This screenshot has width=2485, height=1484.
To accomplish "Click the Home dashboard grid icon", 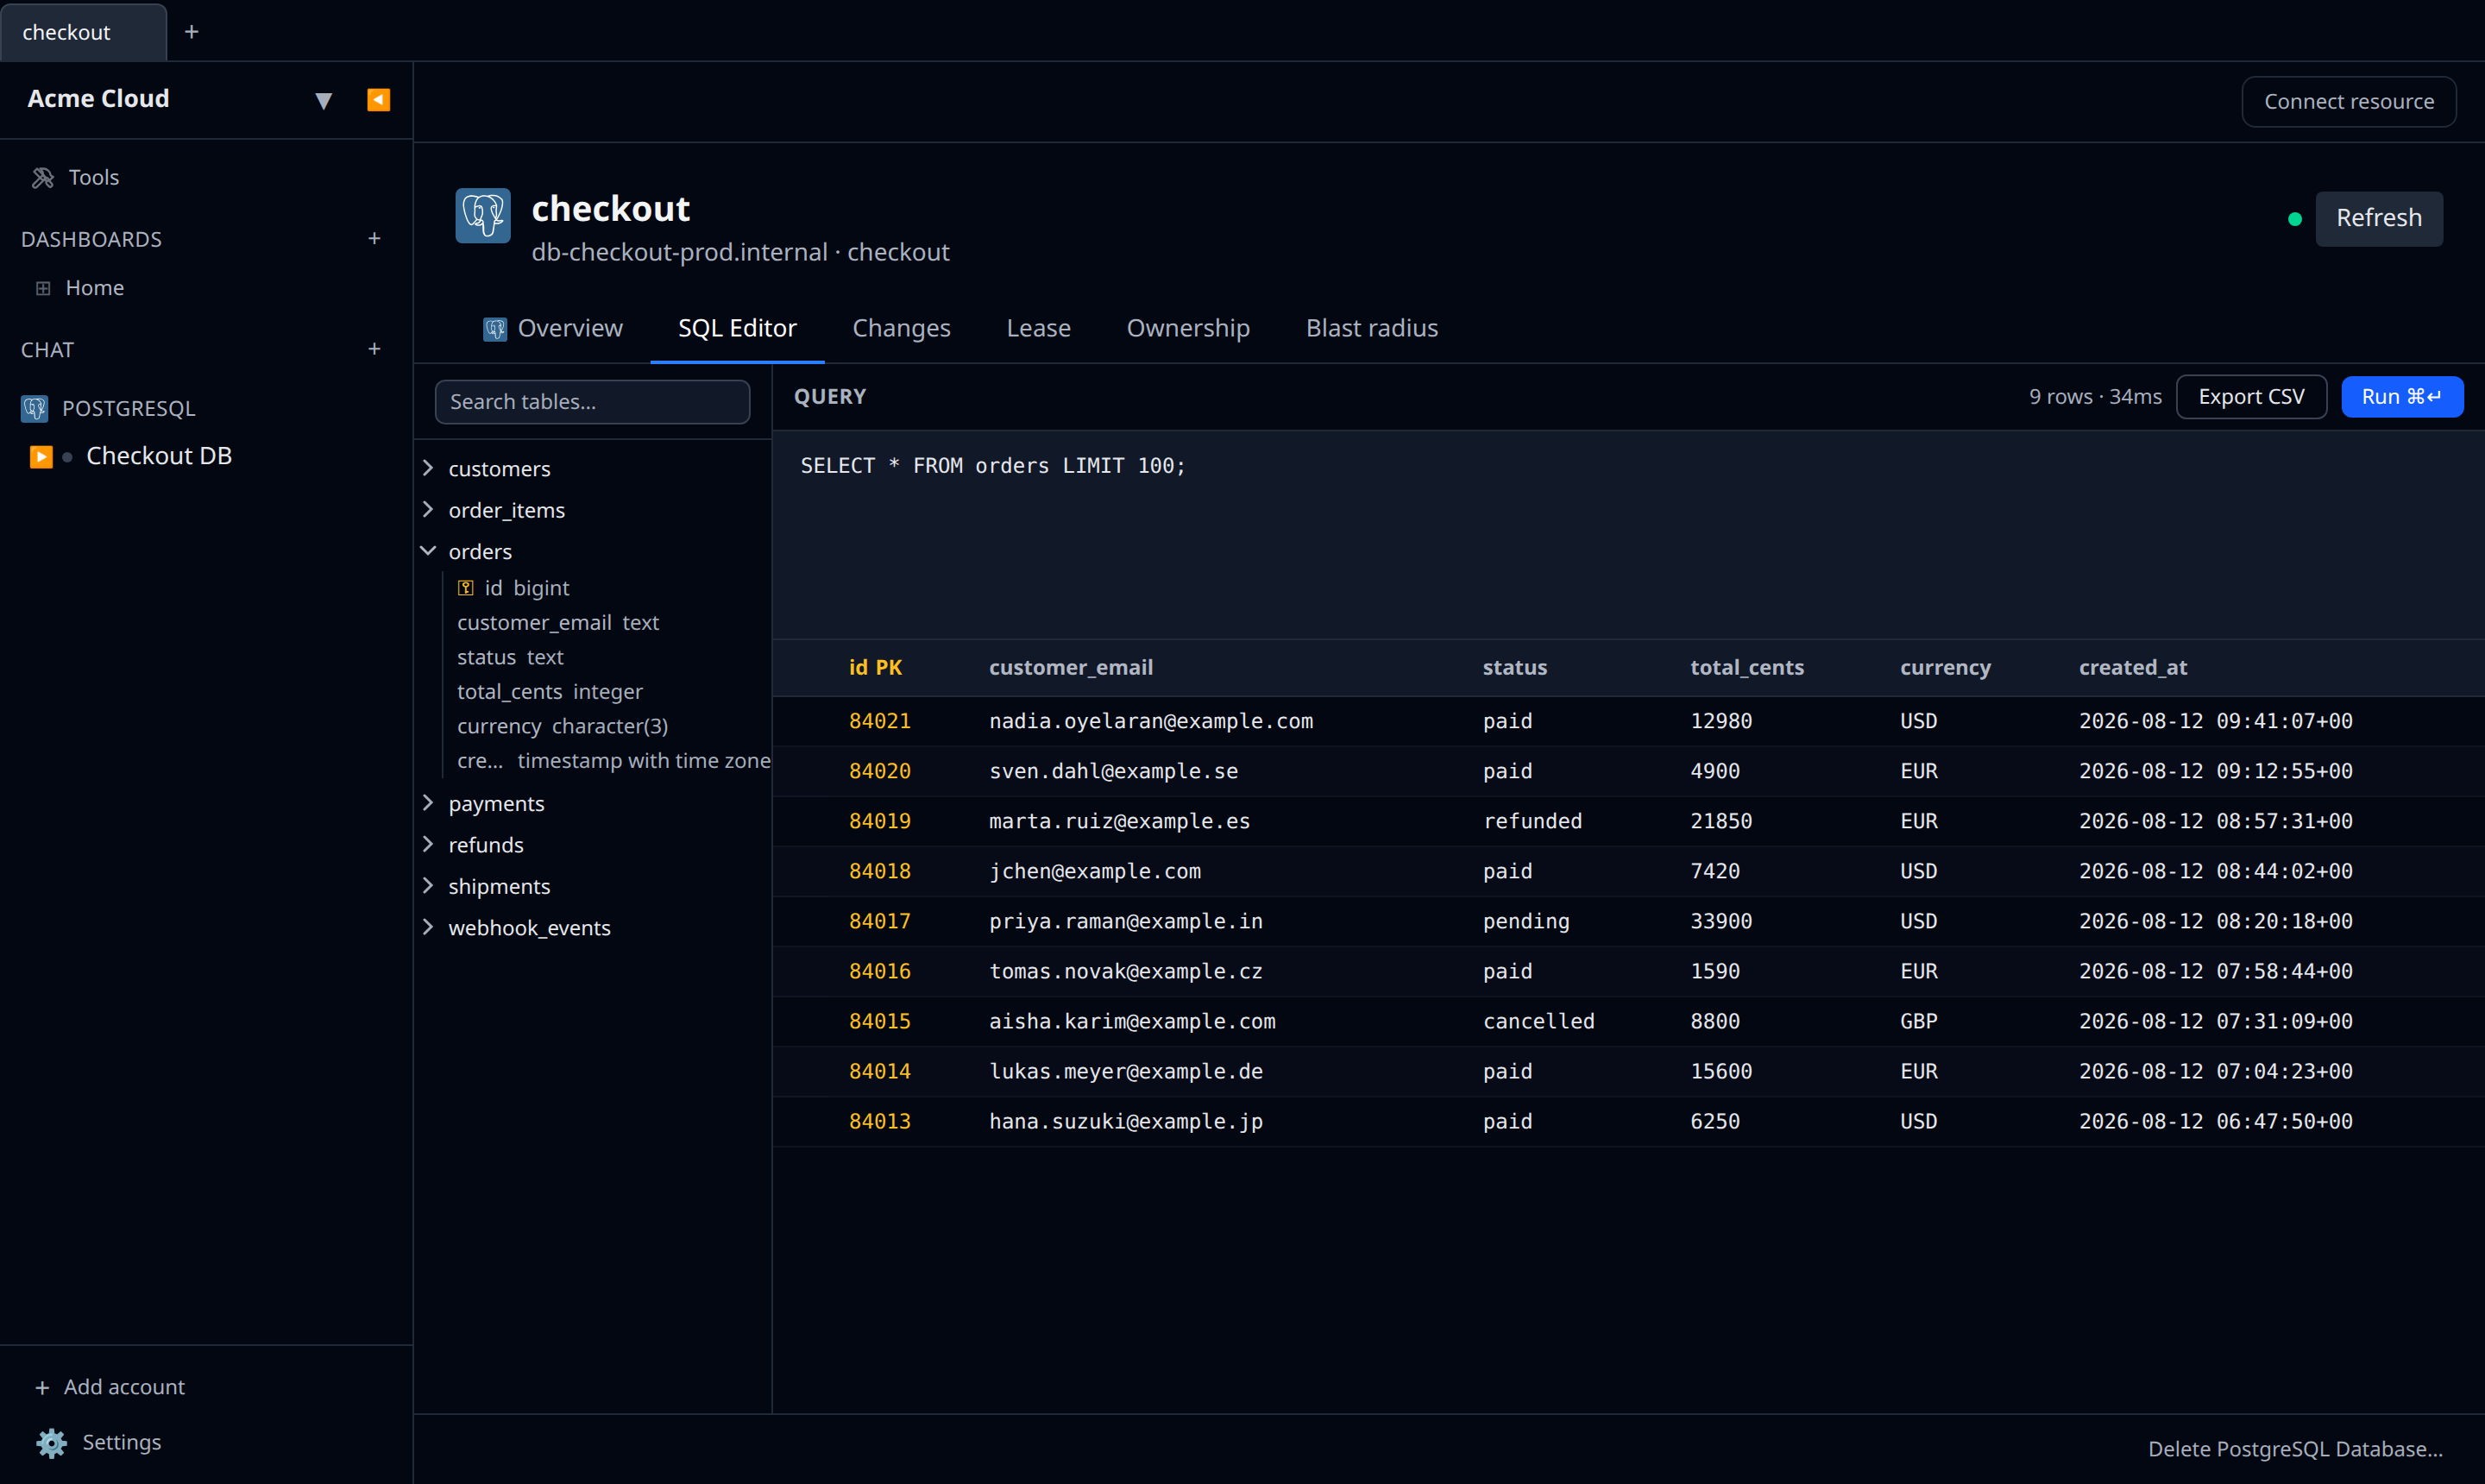I will [x=43, y=288].
